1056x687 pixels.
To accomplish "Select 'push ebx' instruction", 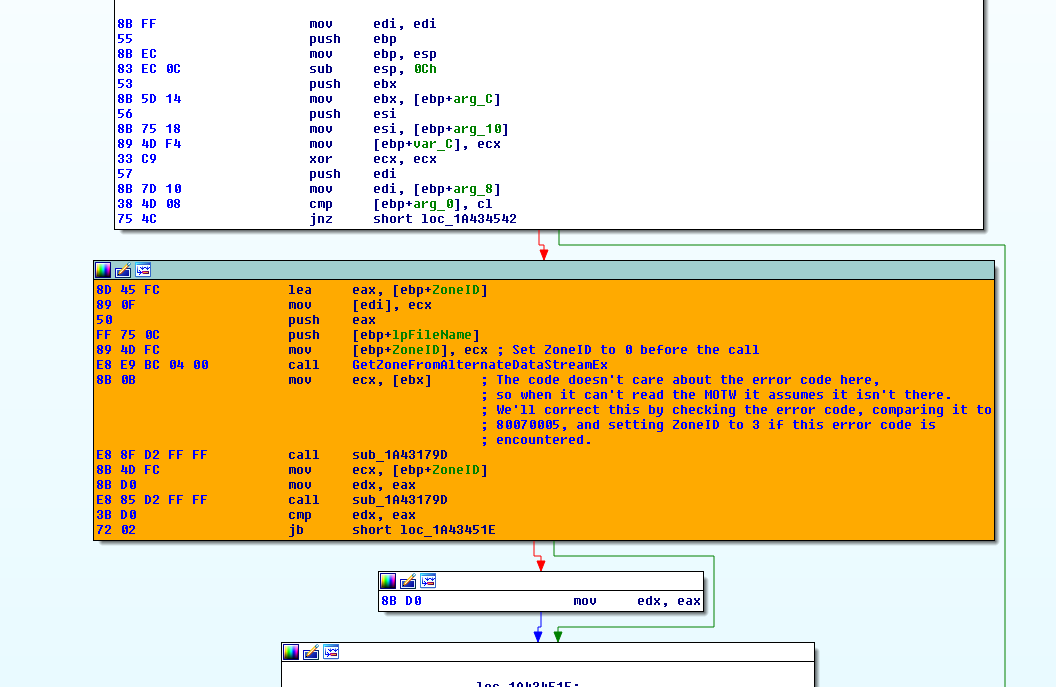I will [353, 84].
